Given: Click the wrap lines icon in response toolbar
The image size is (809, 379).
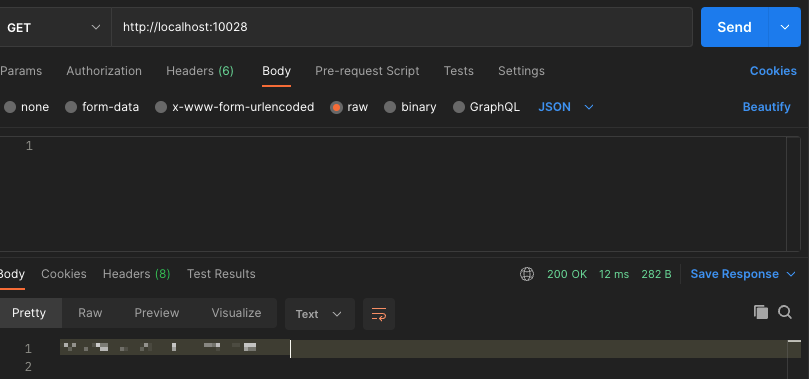Looking at the screenshot, I should coord(379,314).
